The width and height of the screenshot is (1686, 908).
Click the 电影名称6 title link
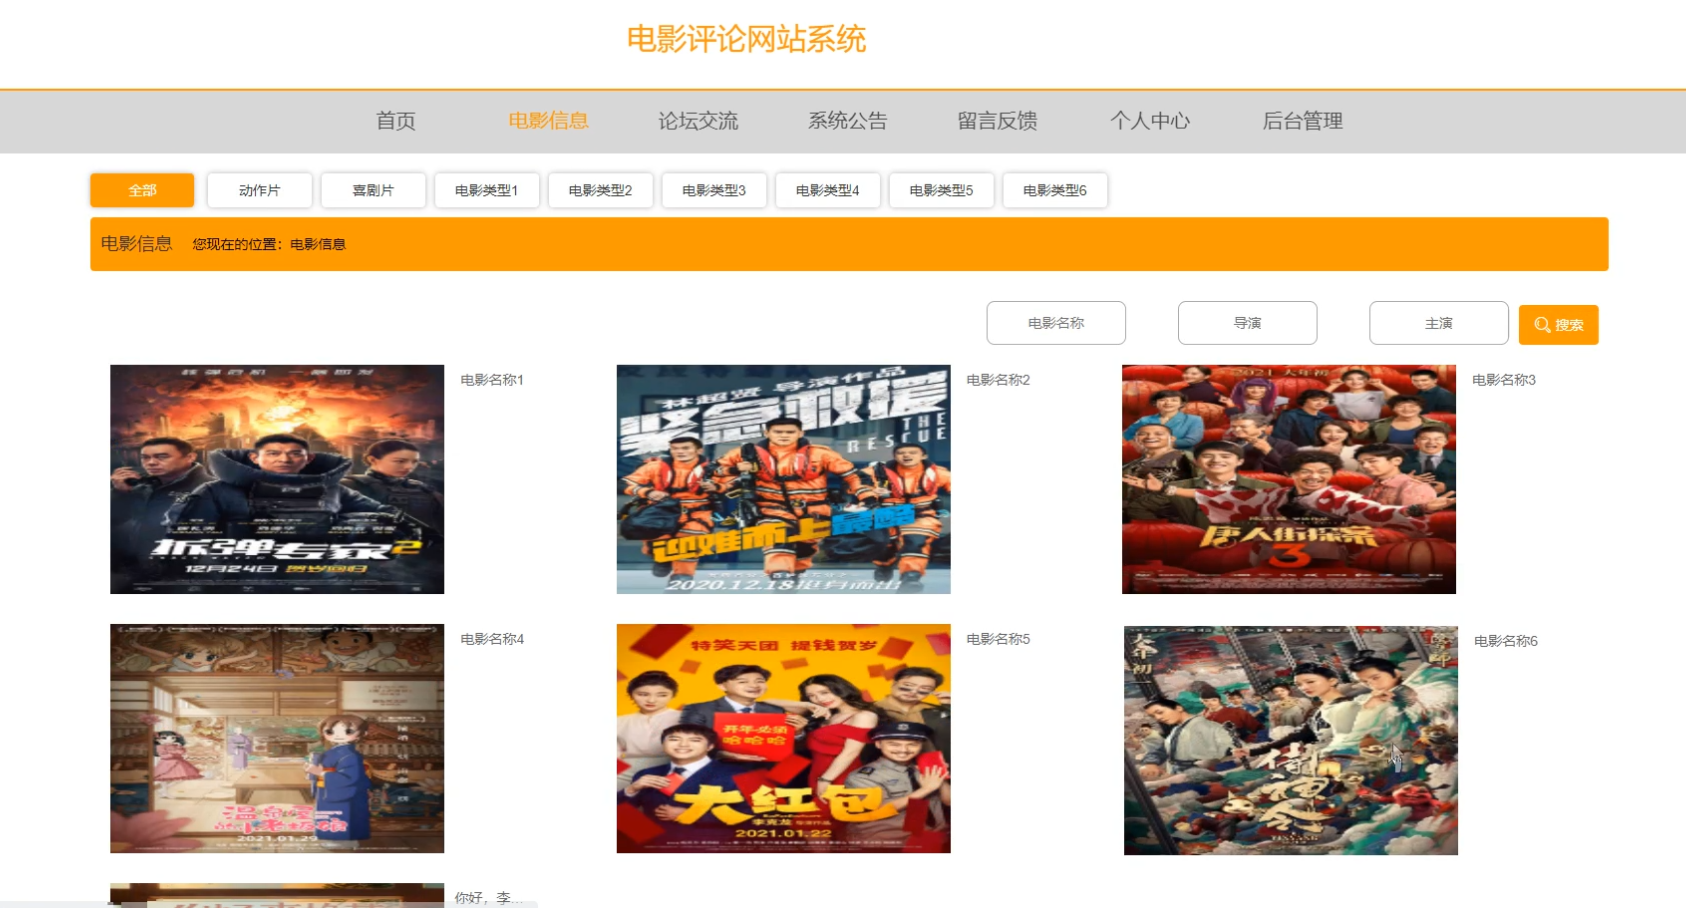pos(1506,641)
